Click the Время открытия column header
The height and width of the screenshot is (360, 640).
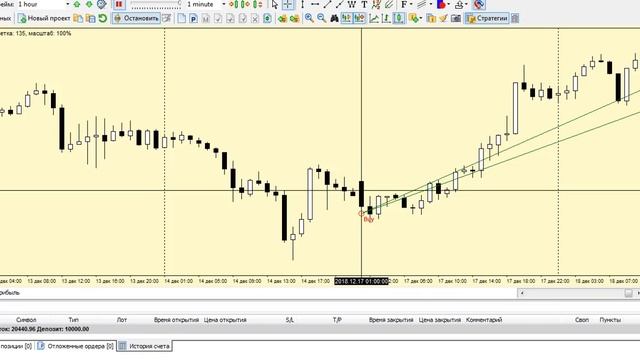(176, 320)
